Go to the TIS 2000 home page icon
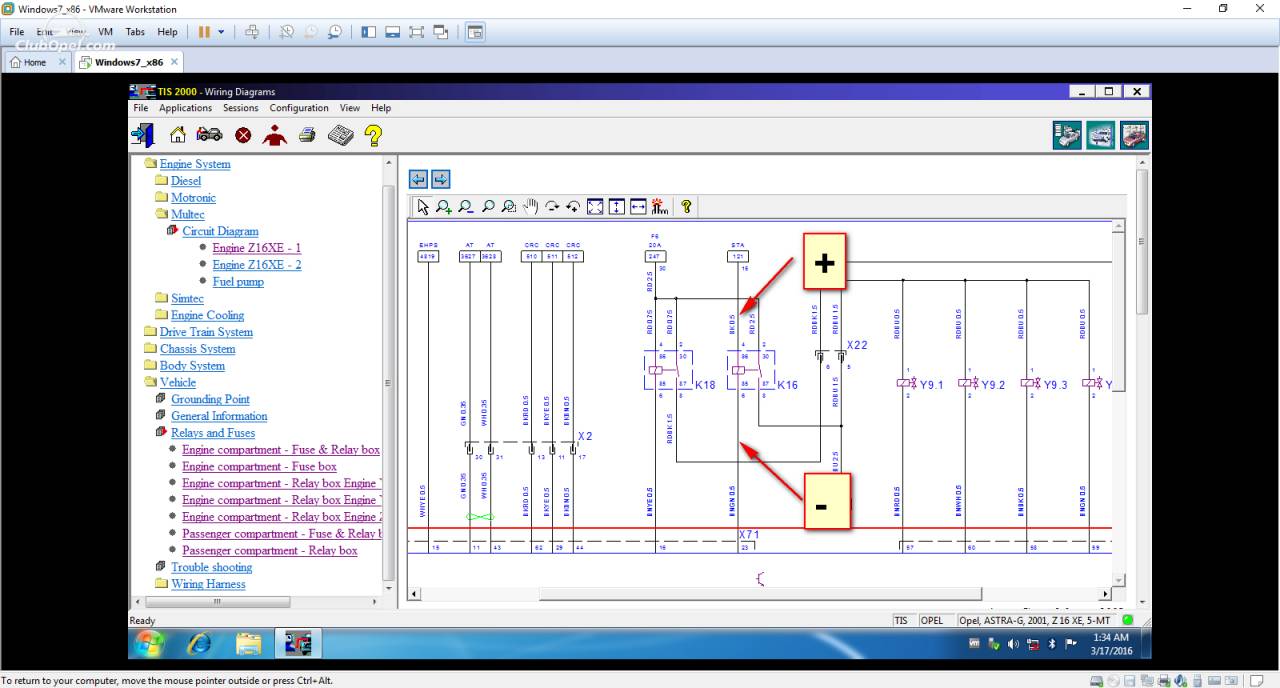The height and width of the screenshot is (688, 1280). click(177, 135)
